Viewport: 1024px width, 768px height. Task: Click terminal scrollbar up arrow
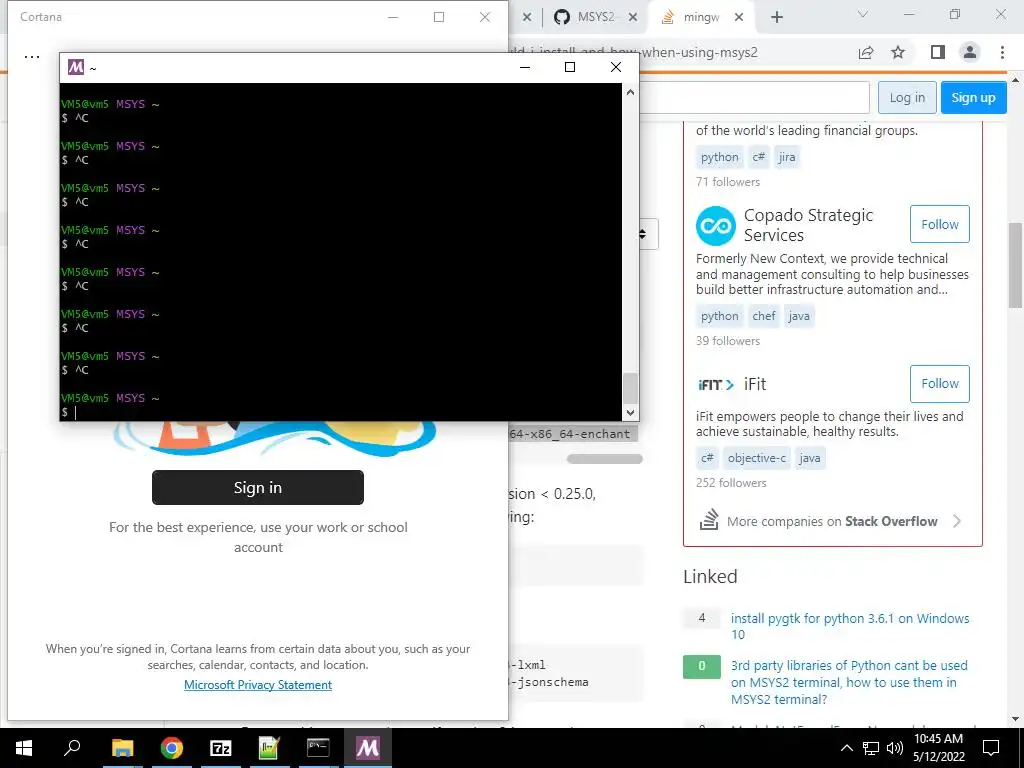(630, 92)
